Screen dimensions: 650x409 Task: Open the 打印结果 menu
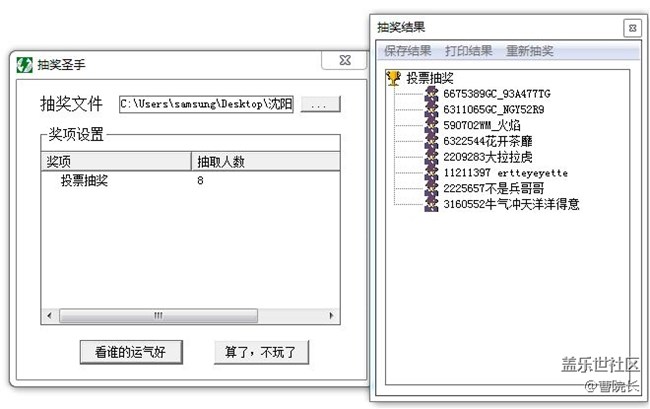coord(469,51)
